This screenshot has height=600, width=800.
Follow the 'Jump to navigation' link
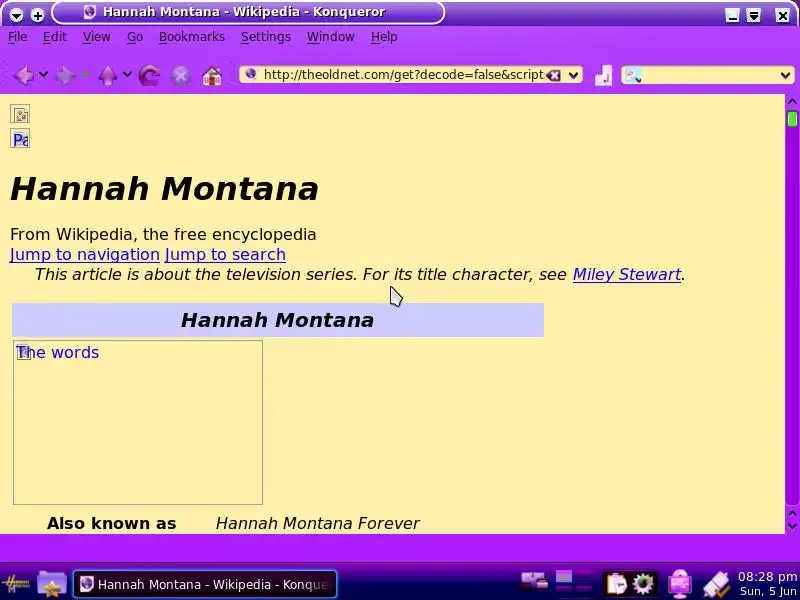(85, 255)
